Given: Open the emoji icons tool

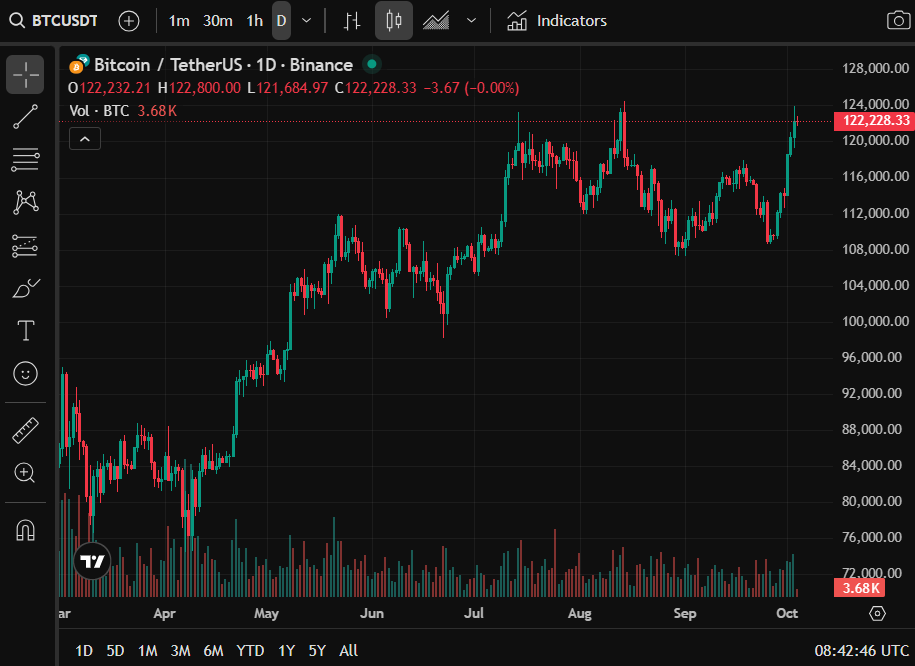Looking at the screenshot, I should 25,374.
